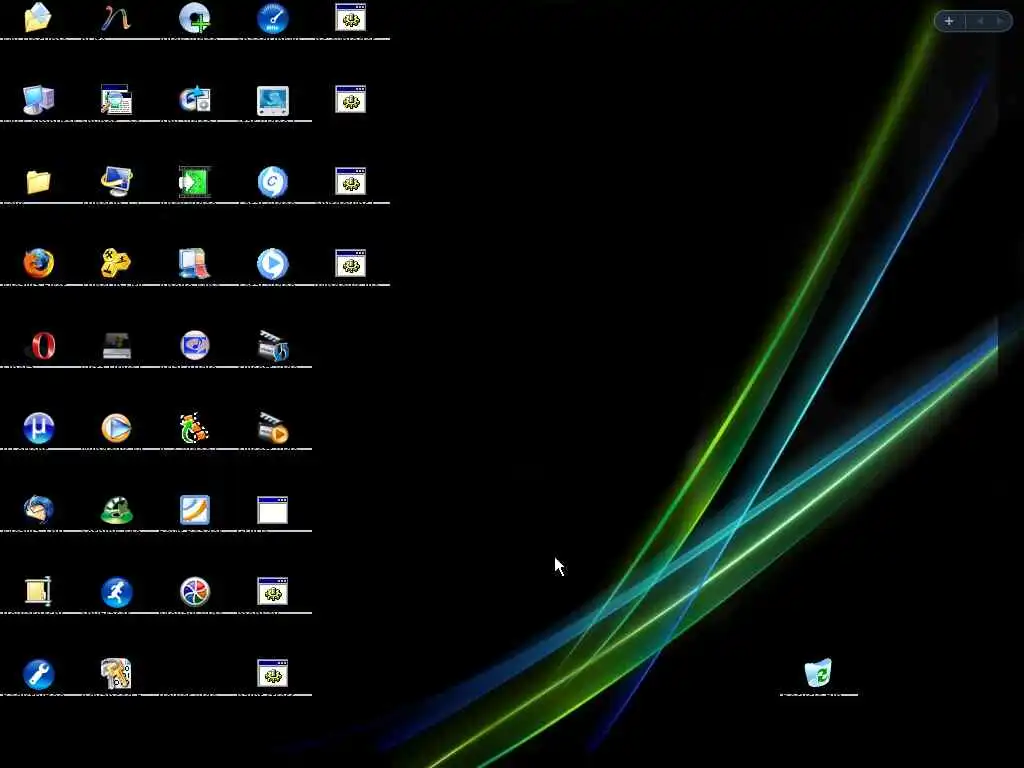Open the blue square with orange swoosh icon
Screen dimensions: 1024x768
pyautogui.click(x=195, y=509)
